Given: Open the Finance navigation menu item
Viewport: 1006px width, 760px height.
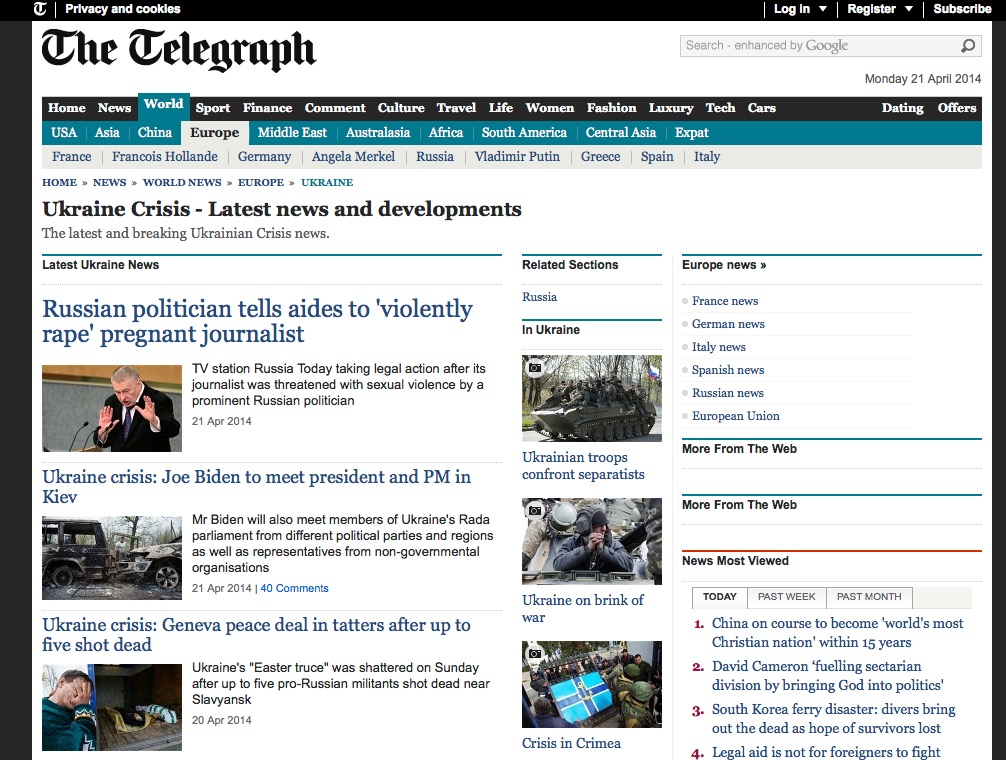Looking at the screenshot, I should pos(267,108).
